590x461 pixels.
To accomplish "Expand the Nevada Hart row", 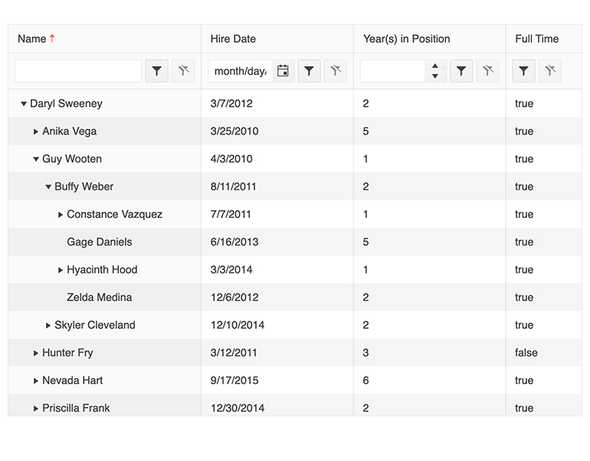I will 36,380.
